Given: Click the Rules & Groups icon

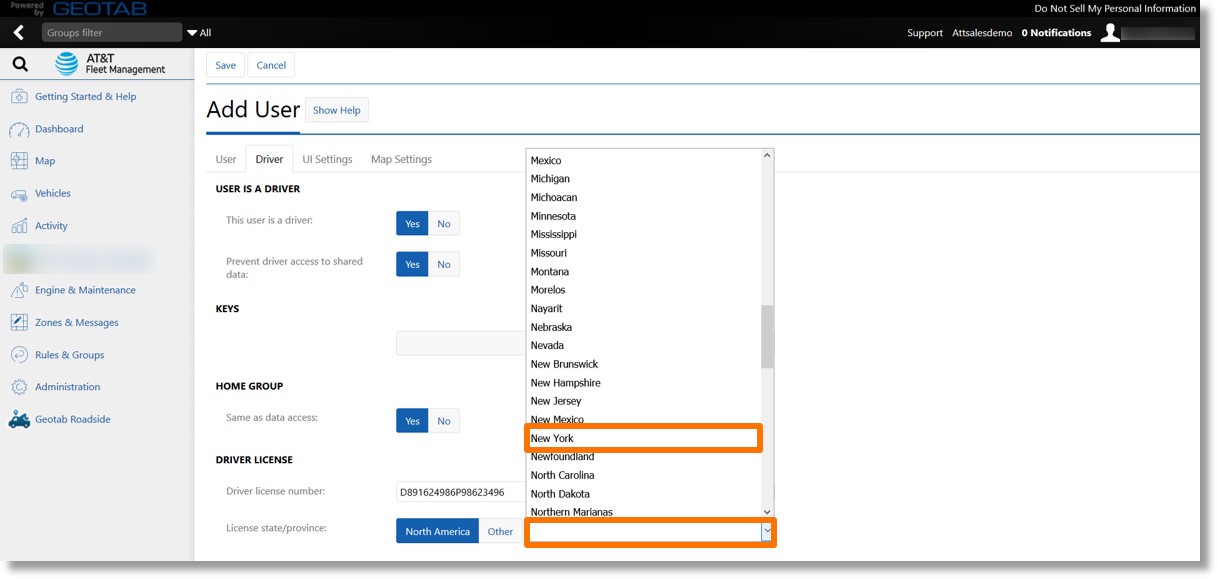Looking at the screenshot, I should coord(19,355).
